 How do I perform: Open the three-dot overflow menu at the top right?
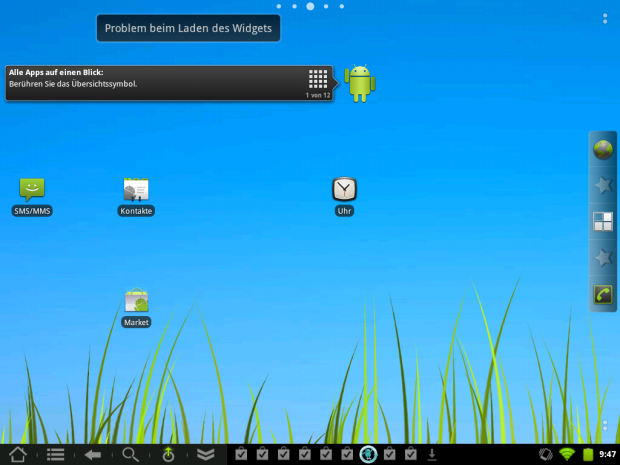pyautogui.click(x=605, y=19)
